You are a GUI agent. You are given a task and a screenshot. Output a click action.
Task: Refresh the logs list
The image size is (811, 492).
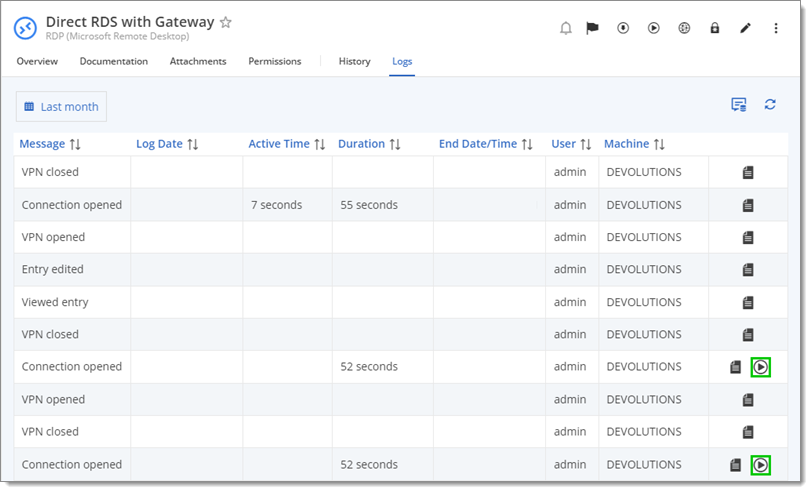tap(770, 105)
